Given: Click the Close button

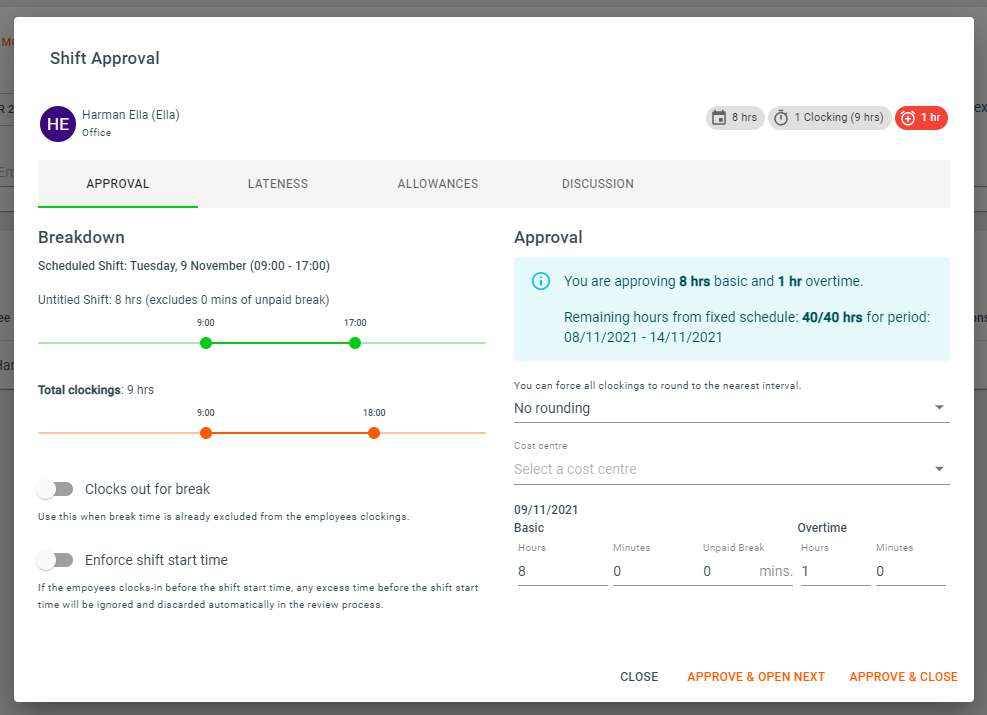Looking at the screenshot, I should pyautogui.click(x=639, y=677).
